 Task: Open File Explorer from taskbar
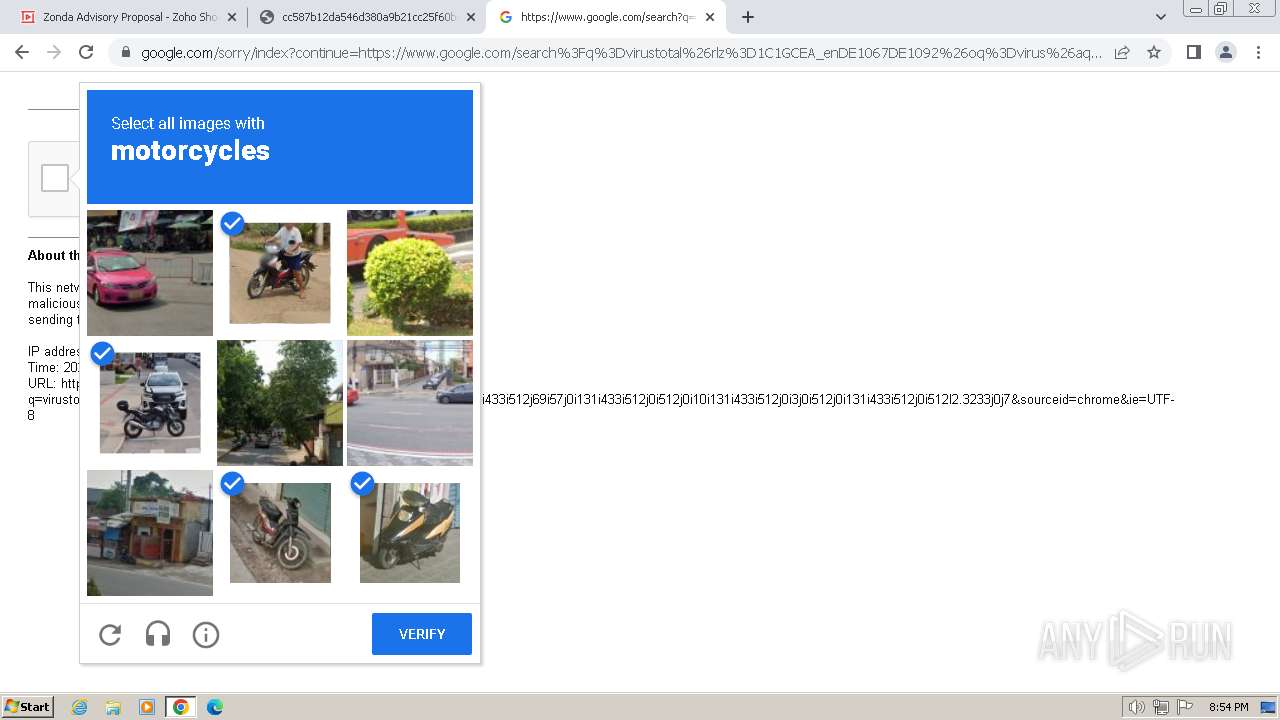[x=113, y=707]
